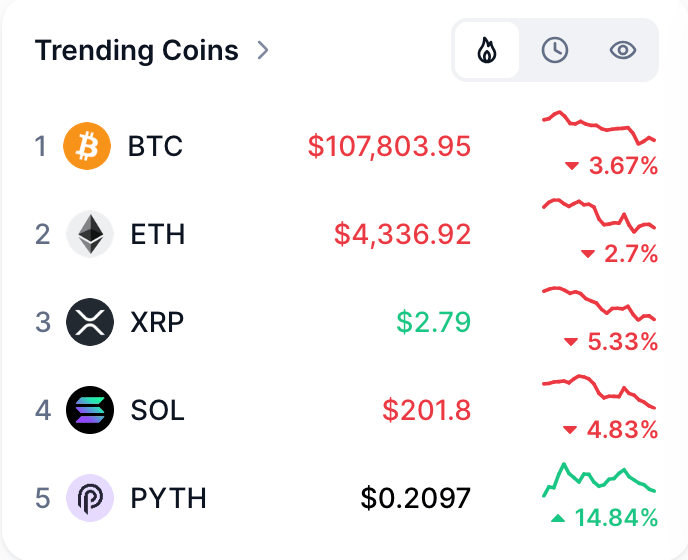Switch to the clock recent tab
688x560 pixels.
pyautogui.click(x=555, y=50)
